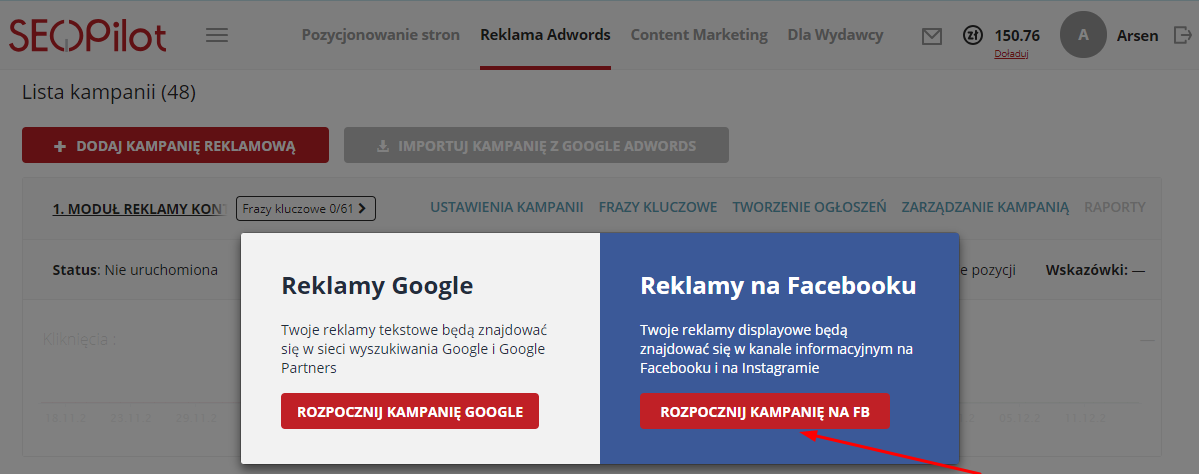This screenshot has height=474, width=1199.
Task: Start the Google campaign with Rozpocznij kampanię Google
Action: [410, 411]
